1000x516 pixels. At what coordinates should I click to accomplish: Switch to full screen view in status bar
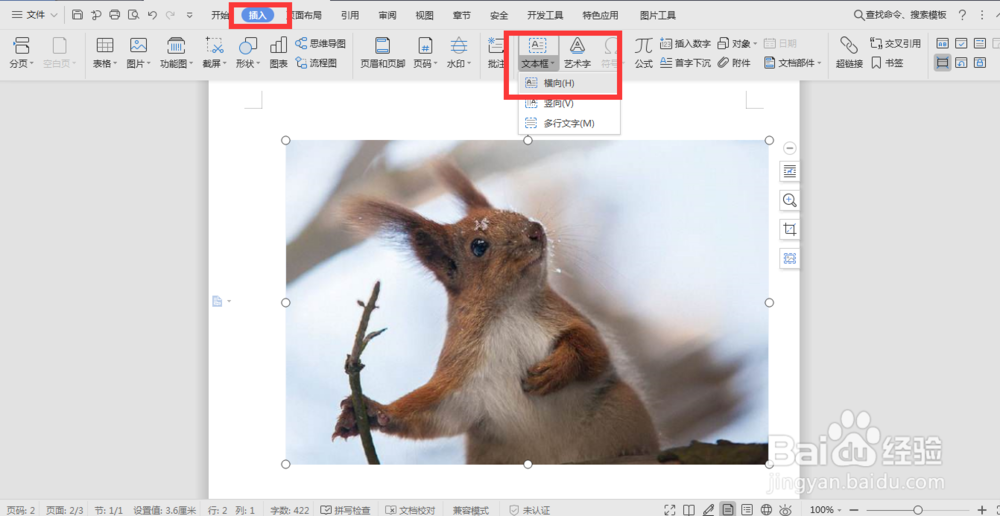(670, 510)
